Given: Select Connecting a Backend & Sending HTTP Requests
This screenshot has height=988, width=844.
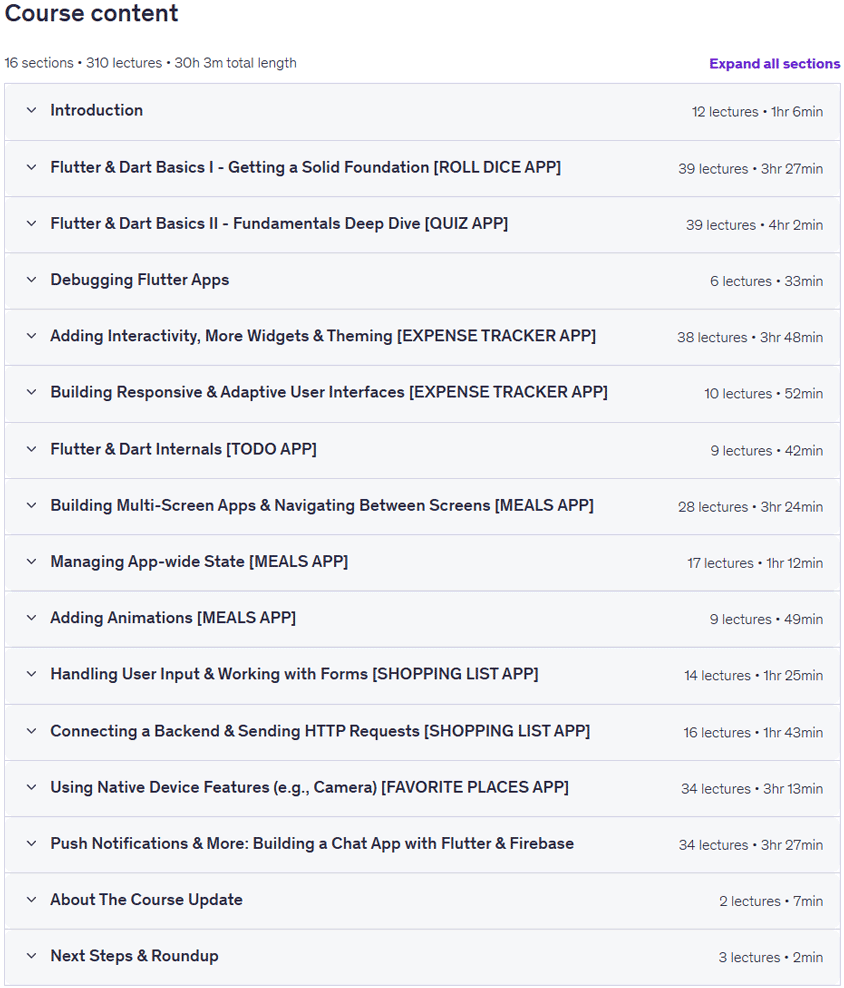Looking at the screenshot, I should [320, 731].
